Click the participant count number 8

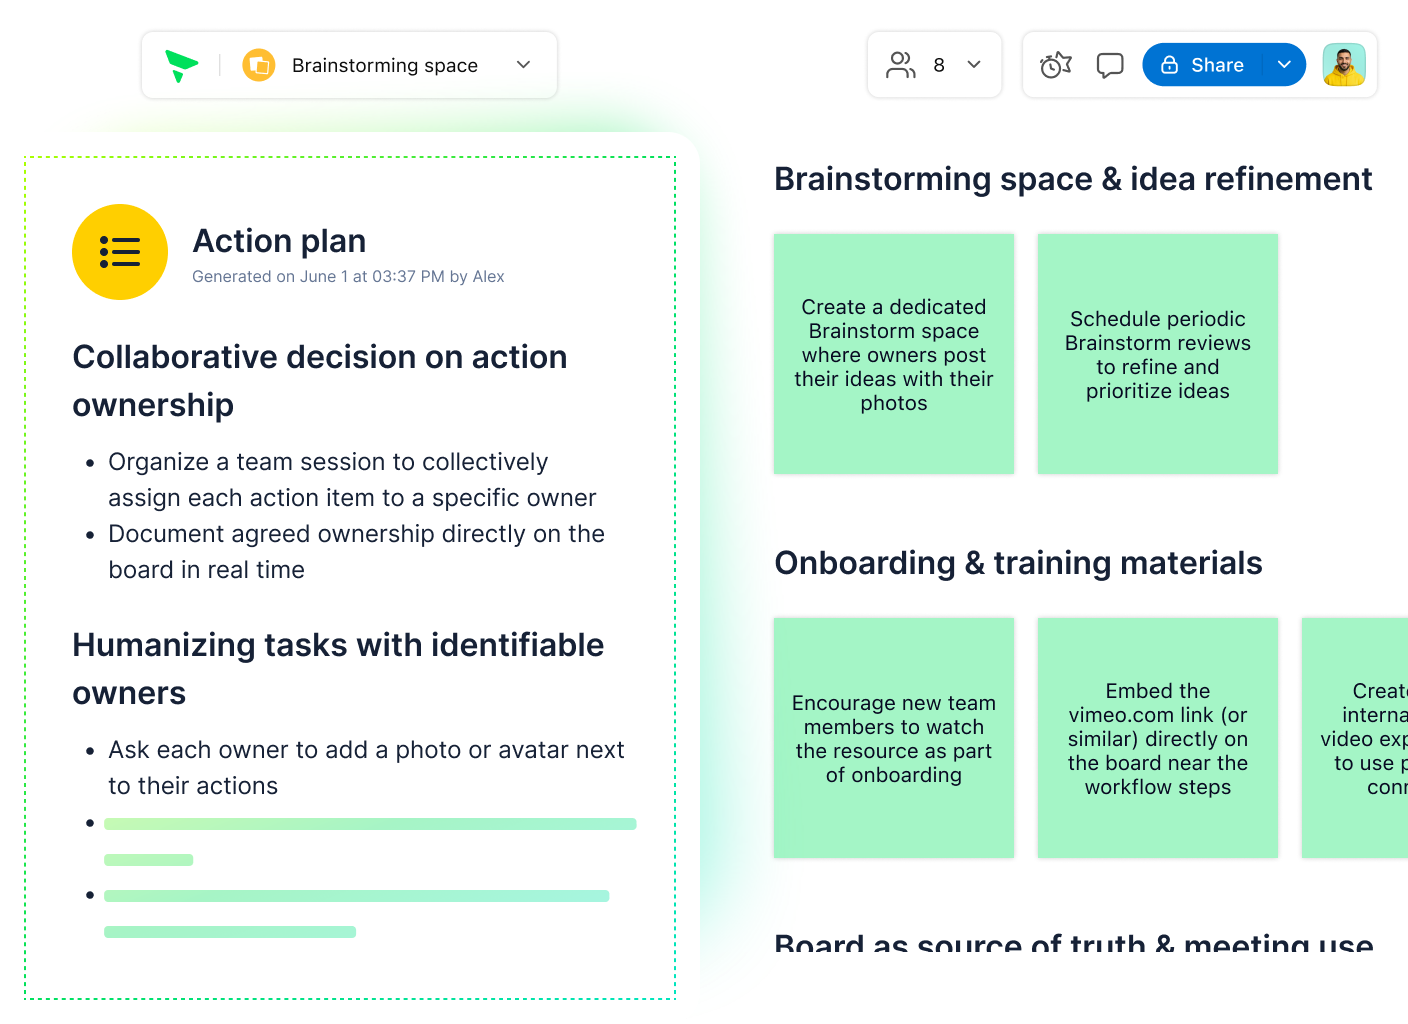pyautogui.click(x=939, y=65)
